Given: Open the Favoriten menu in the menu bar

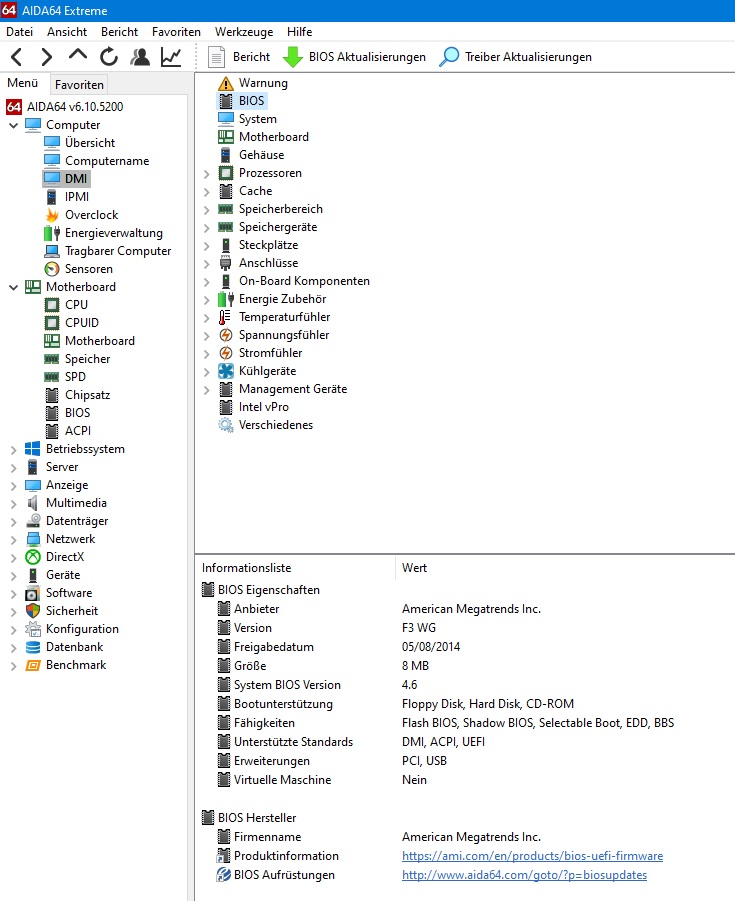Looking at the screenshot, I should [176, 32].
